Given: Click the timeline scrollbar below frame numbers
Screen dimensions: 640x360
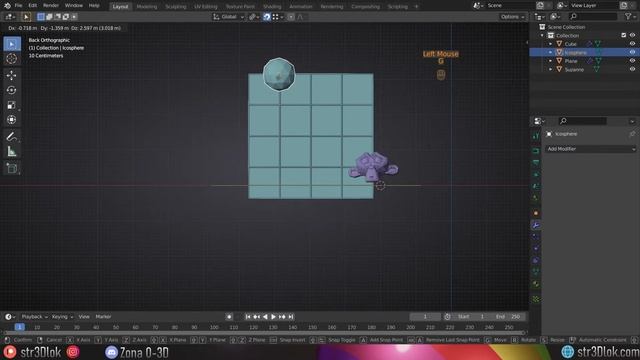Looking at the screenshot, I should pyautogui.click(x=264, y=333).
